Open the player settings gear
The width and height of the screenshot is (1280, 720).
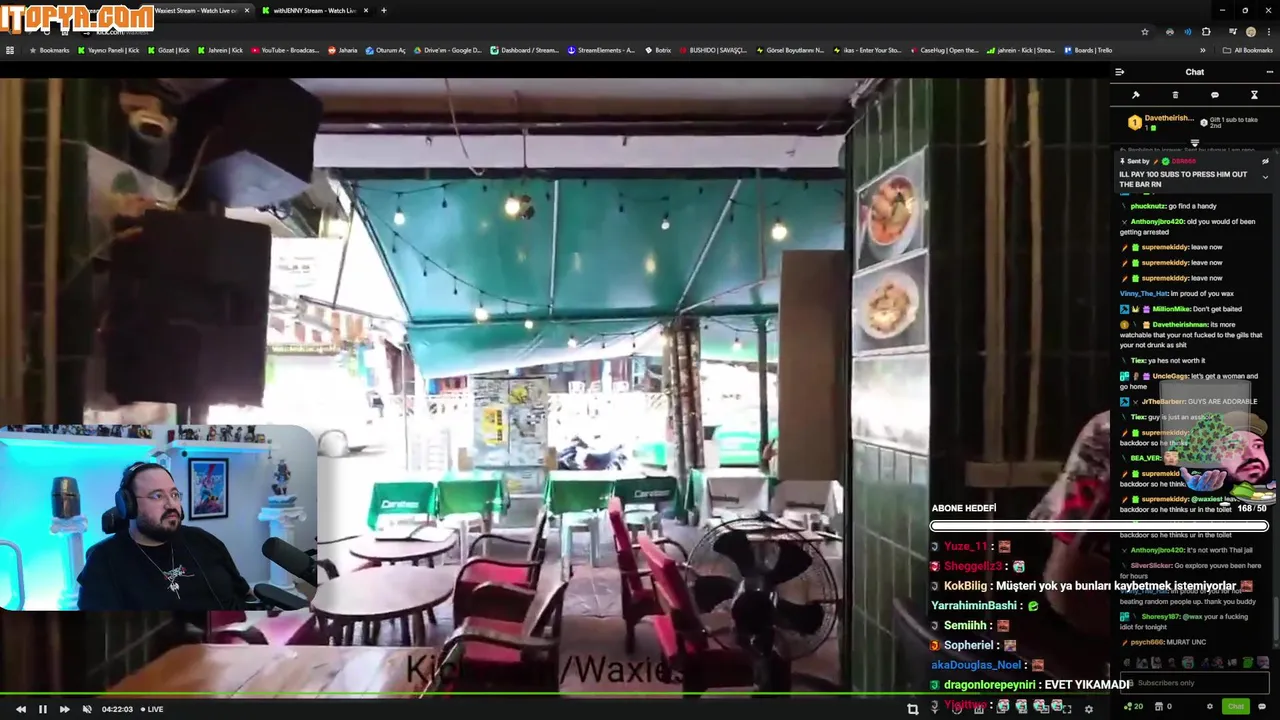pos(1089,709)
